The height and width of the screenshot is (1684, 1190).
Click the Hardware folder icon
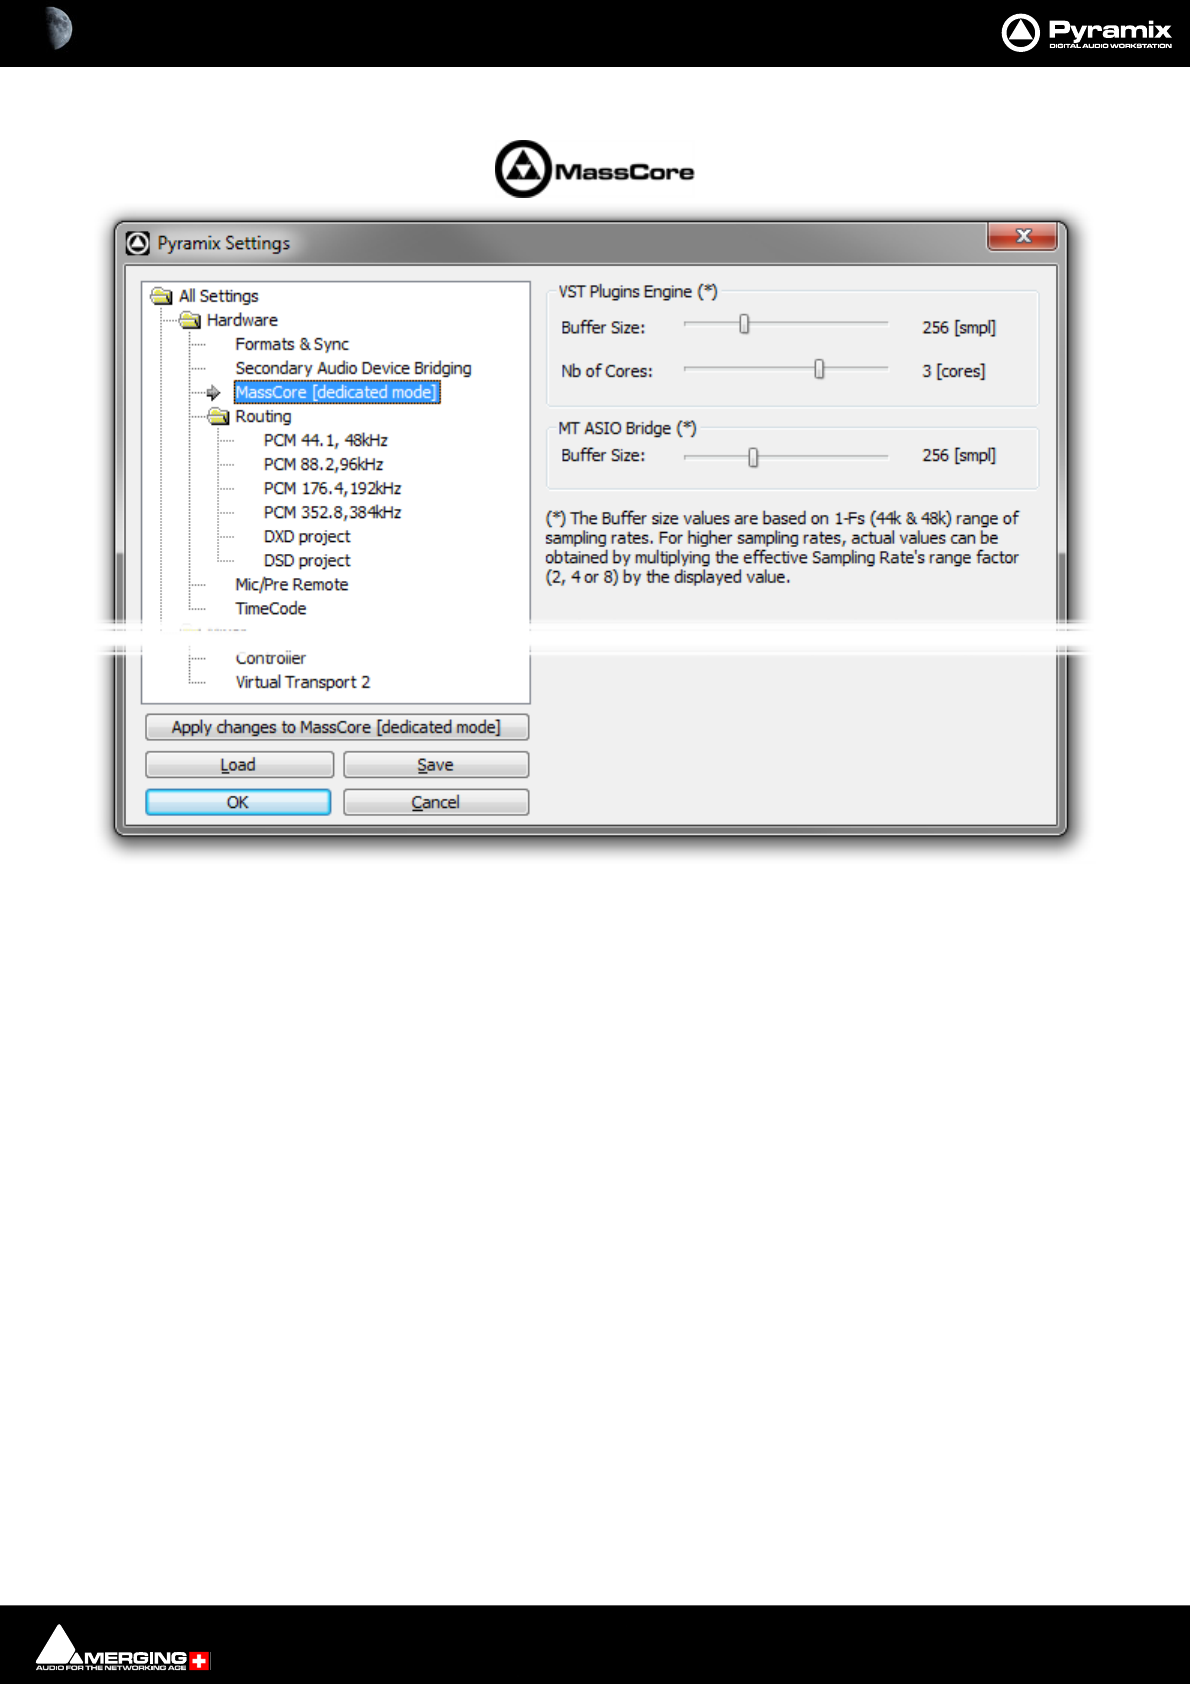point(190,320)
